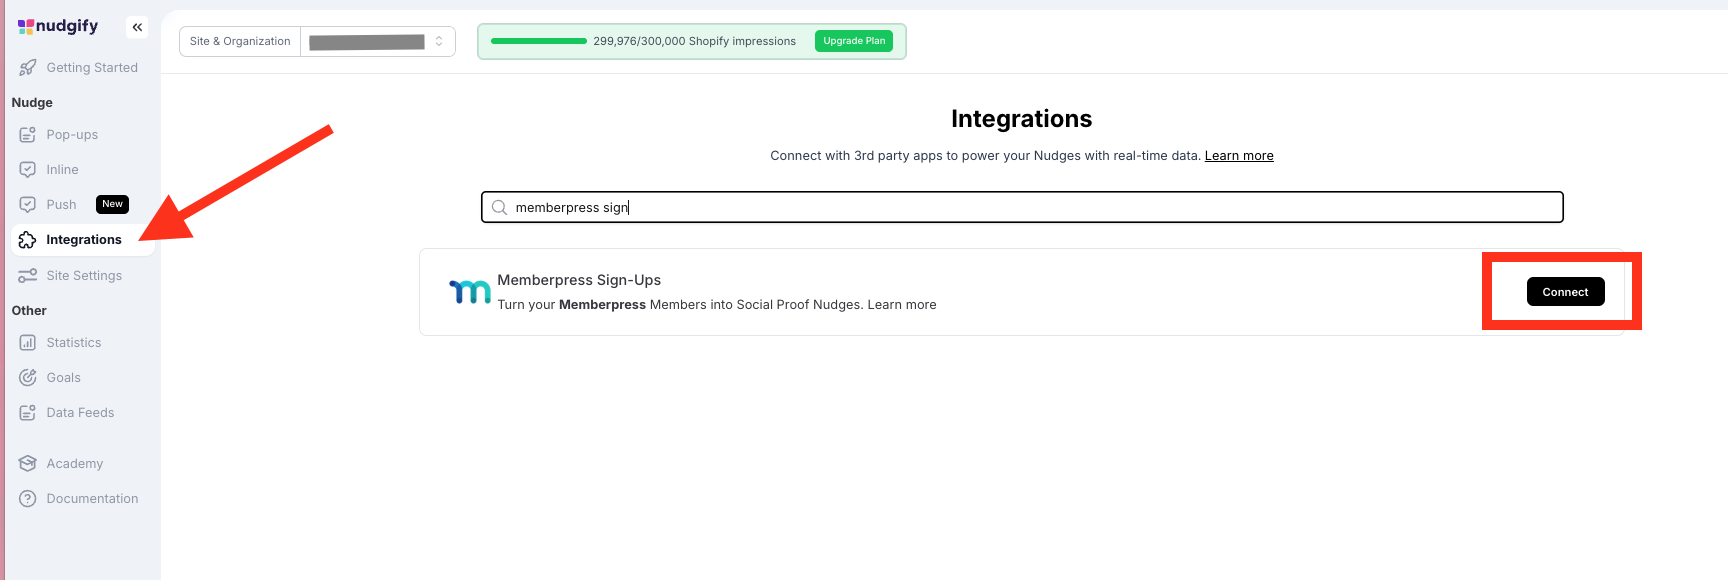1728x580 pixels.
Task: Open Learn more link under Integrations heading
Action: pyautogui.click(x=1239, y=156)
